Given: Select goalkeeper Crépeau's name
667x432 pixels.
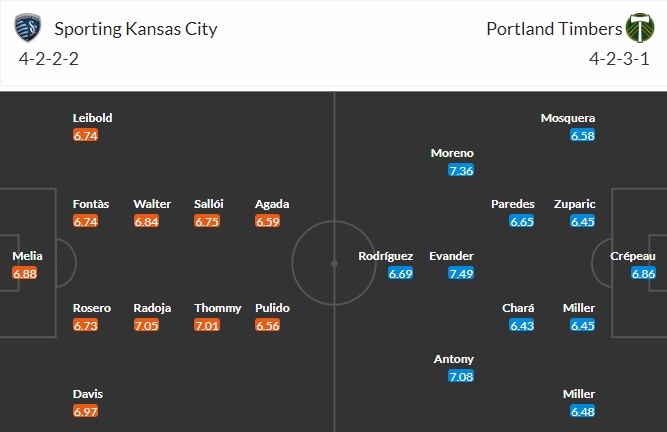Looking at the screenshot, I should click(x=634, y=256).
